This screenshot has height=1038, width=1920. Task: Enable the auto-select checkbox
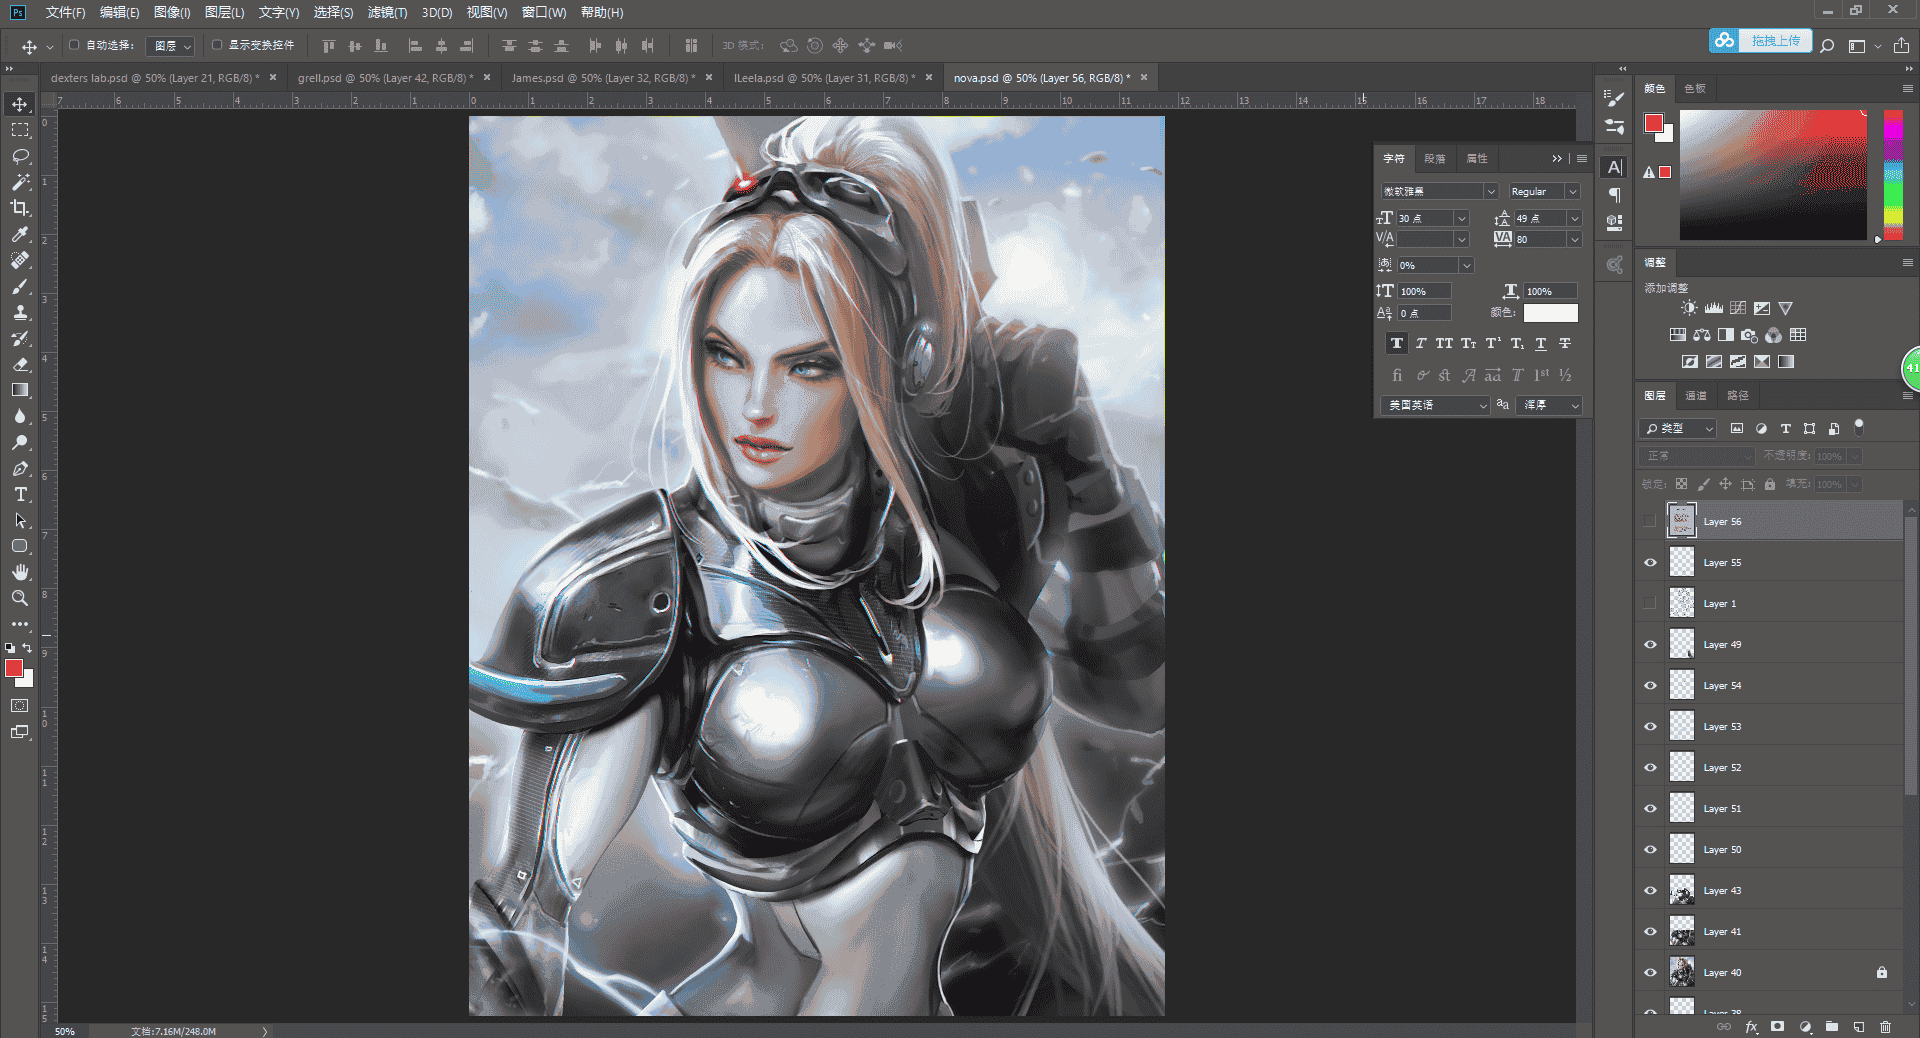(74, 45)
